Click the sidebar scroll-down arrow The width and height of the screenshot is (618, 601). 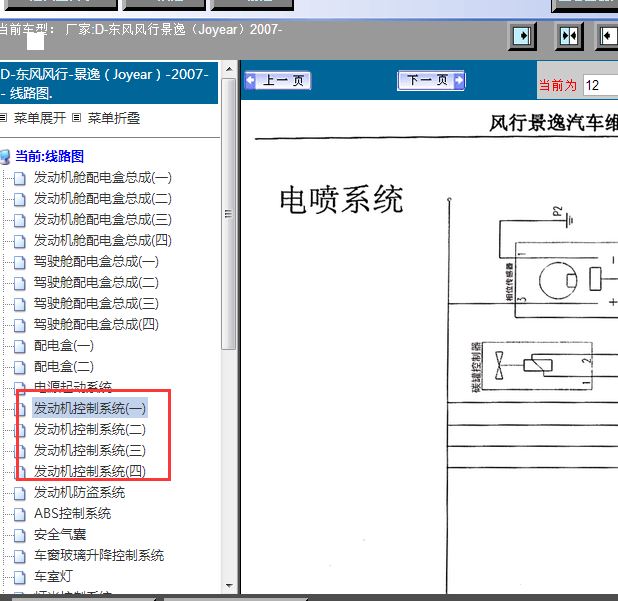(x=228, y=587)
